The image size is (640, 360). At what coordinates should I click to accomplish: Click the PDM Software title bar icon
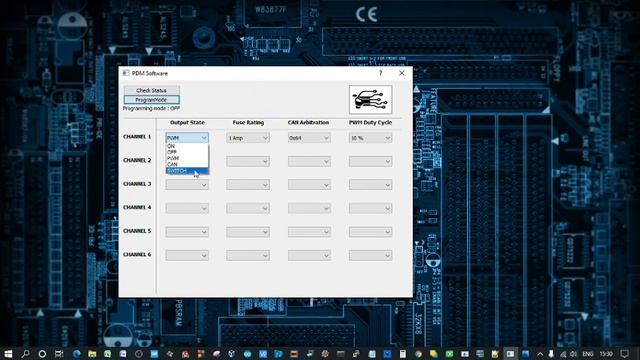click(x=126, y=73)
